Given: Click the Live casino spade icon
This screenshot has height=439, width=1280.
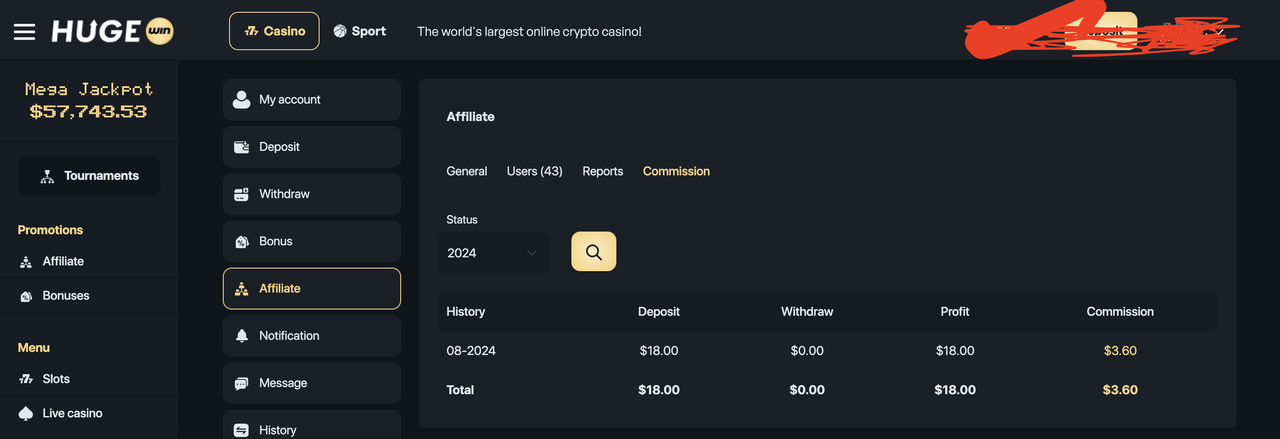Looking at the screenshot, I should point(26,413).
